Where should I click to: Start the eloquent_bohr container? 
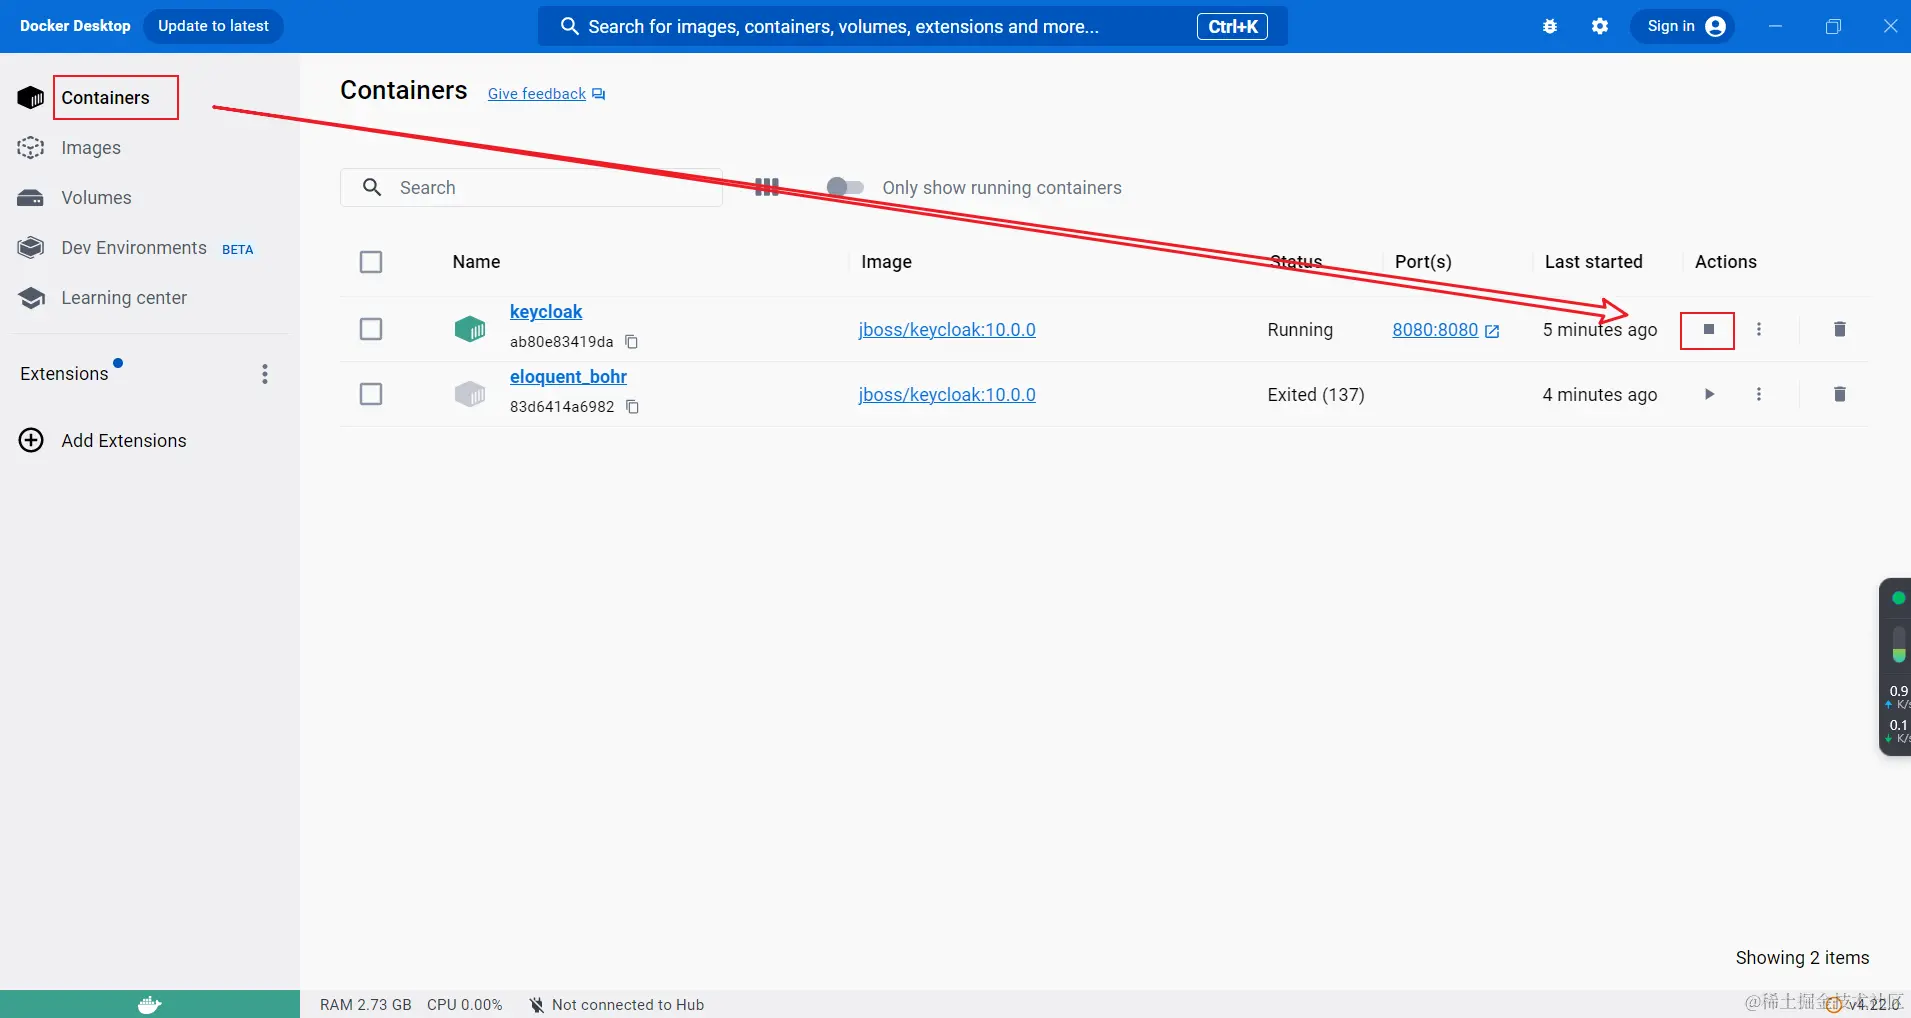[x=1709, y=394]
